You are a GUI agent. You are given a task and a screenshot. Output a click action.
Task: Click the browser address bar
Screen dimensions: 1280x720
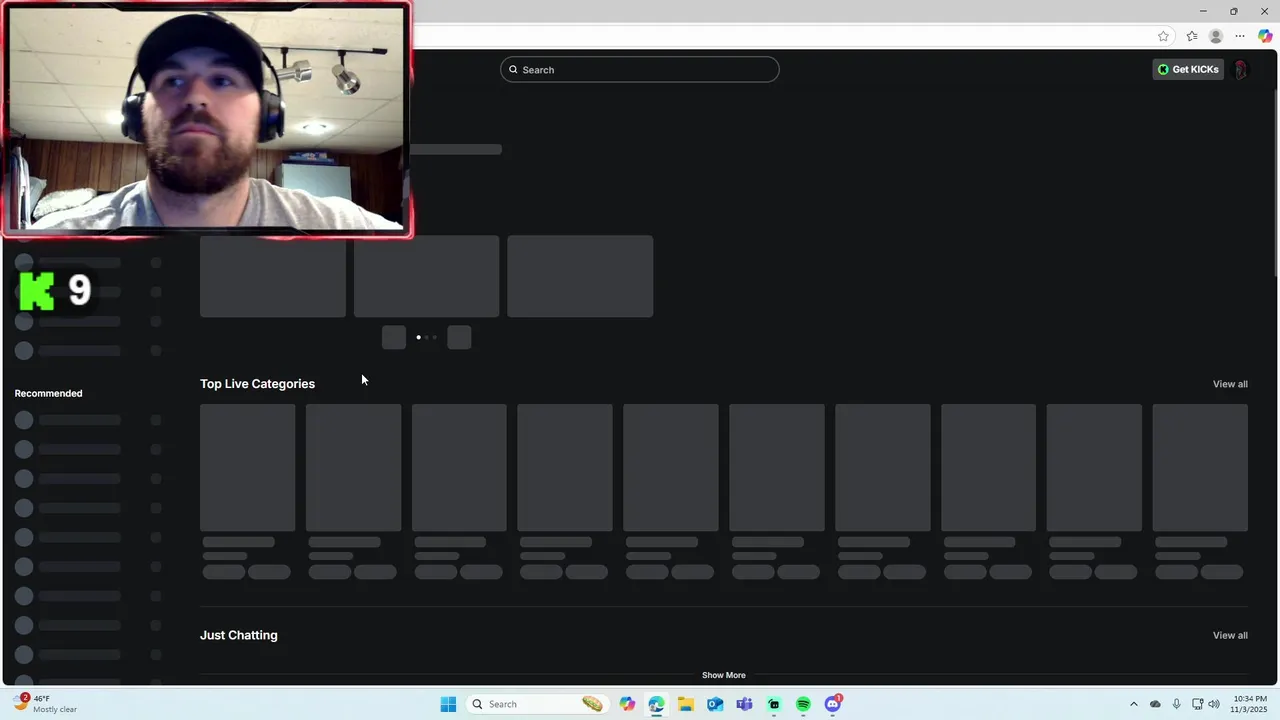(780, 36)
